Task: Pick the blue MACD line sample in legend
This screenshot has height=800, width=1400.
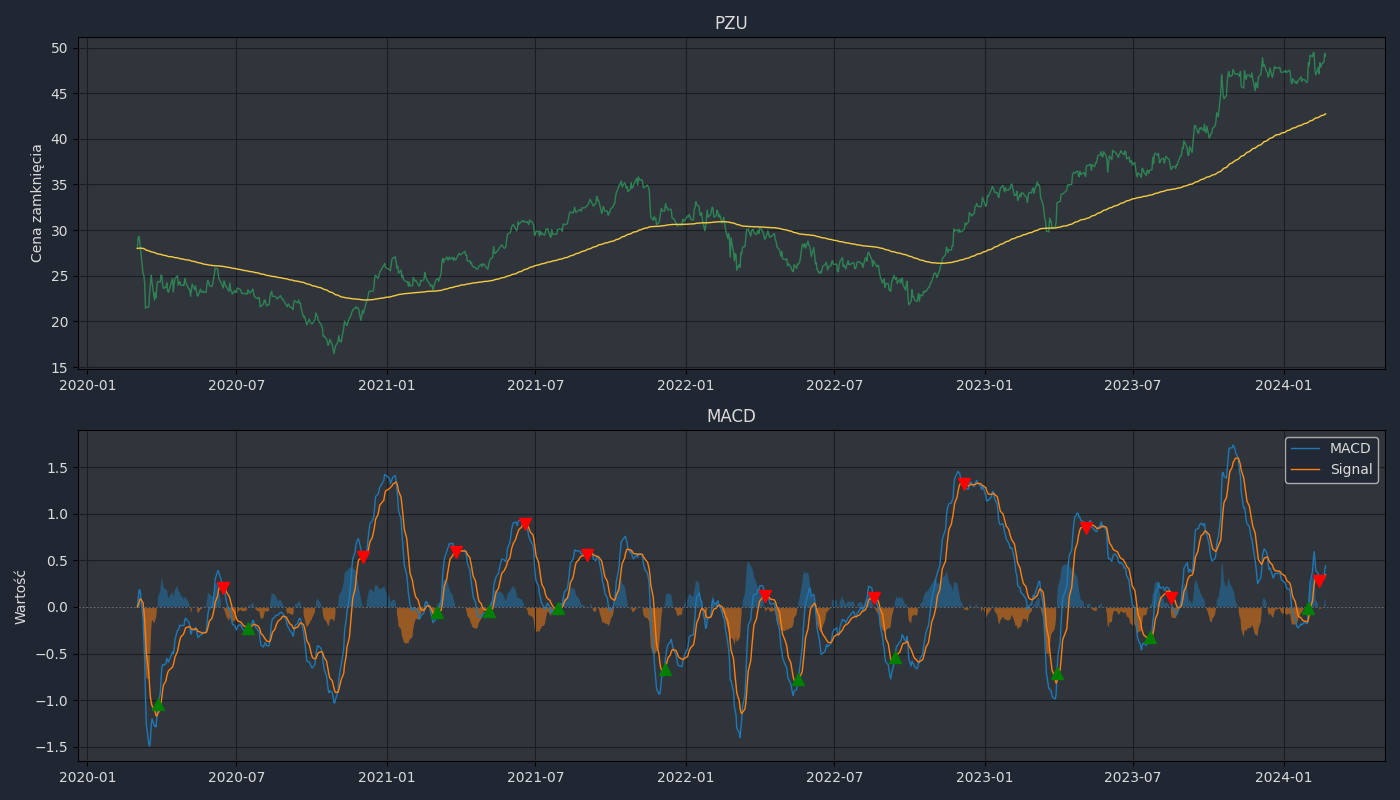Action: pyautogui.click(x=1305, y=449)
